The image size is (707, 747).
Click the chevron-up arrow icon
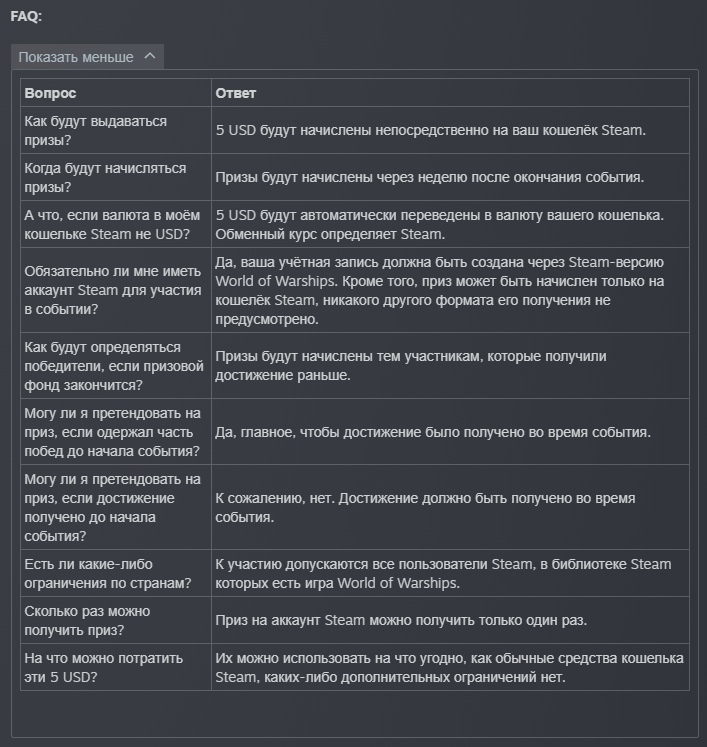pyautogui.click(x=150, y=56)
